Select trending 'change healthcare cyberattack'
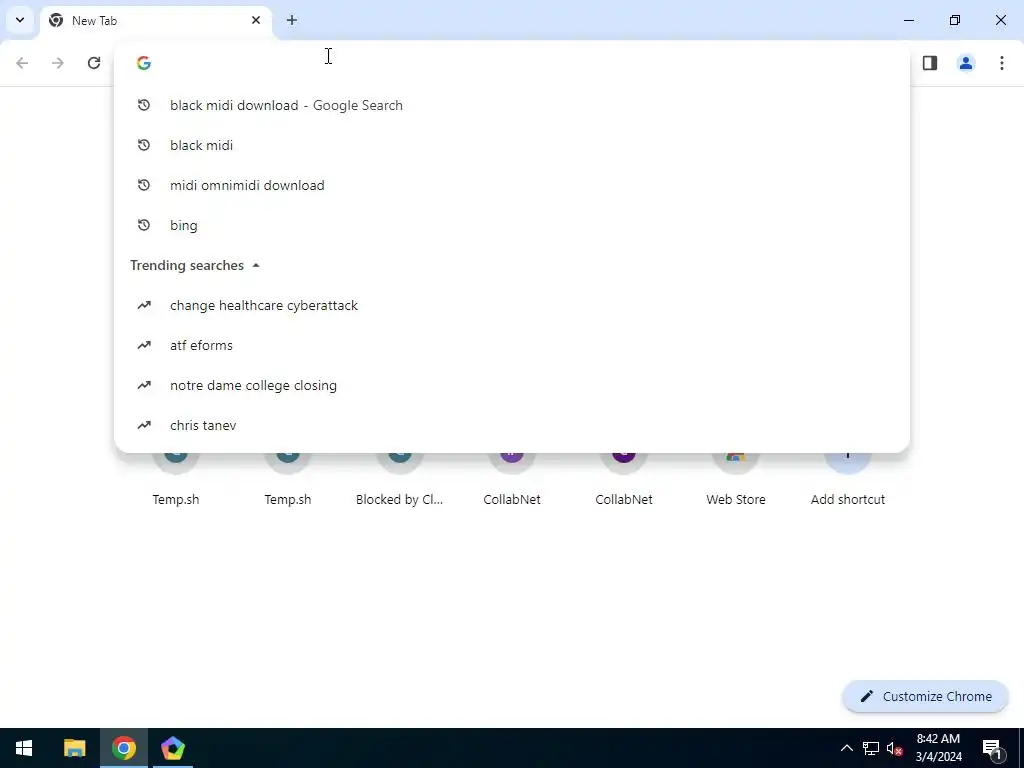This screenshot has width=1024, height=768. click(511, 305)
